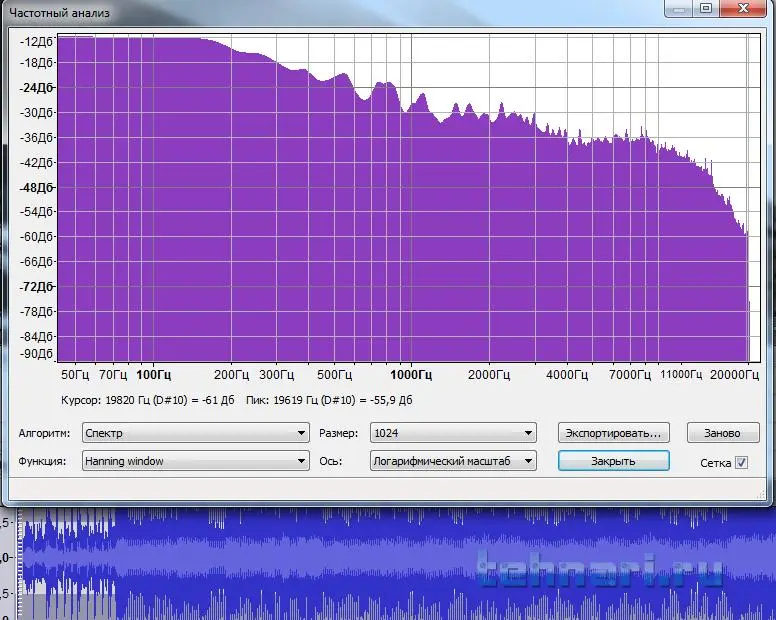Disable the Сетка grid checkbox
The height and width of the screenshot is (620, 776).
click(x=741, y=462)
